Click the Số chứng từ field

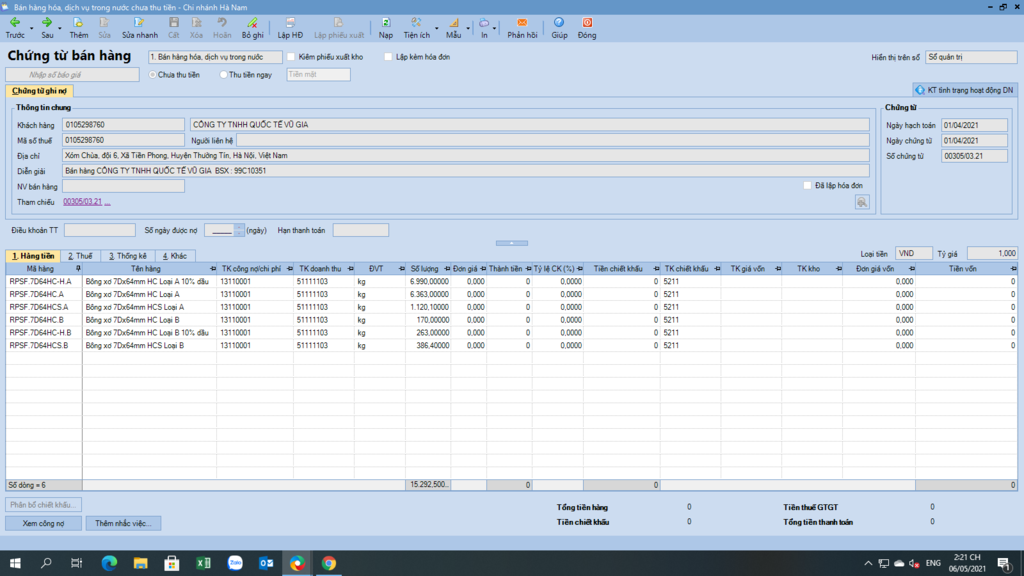click(x=974, y=156)
